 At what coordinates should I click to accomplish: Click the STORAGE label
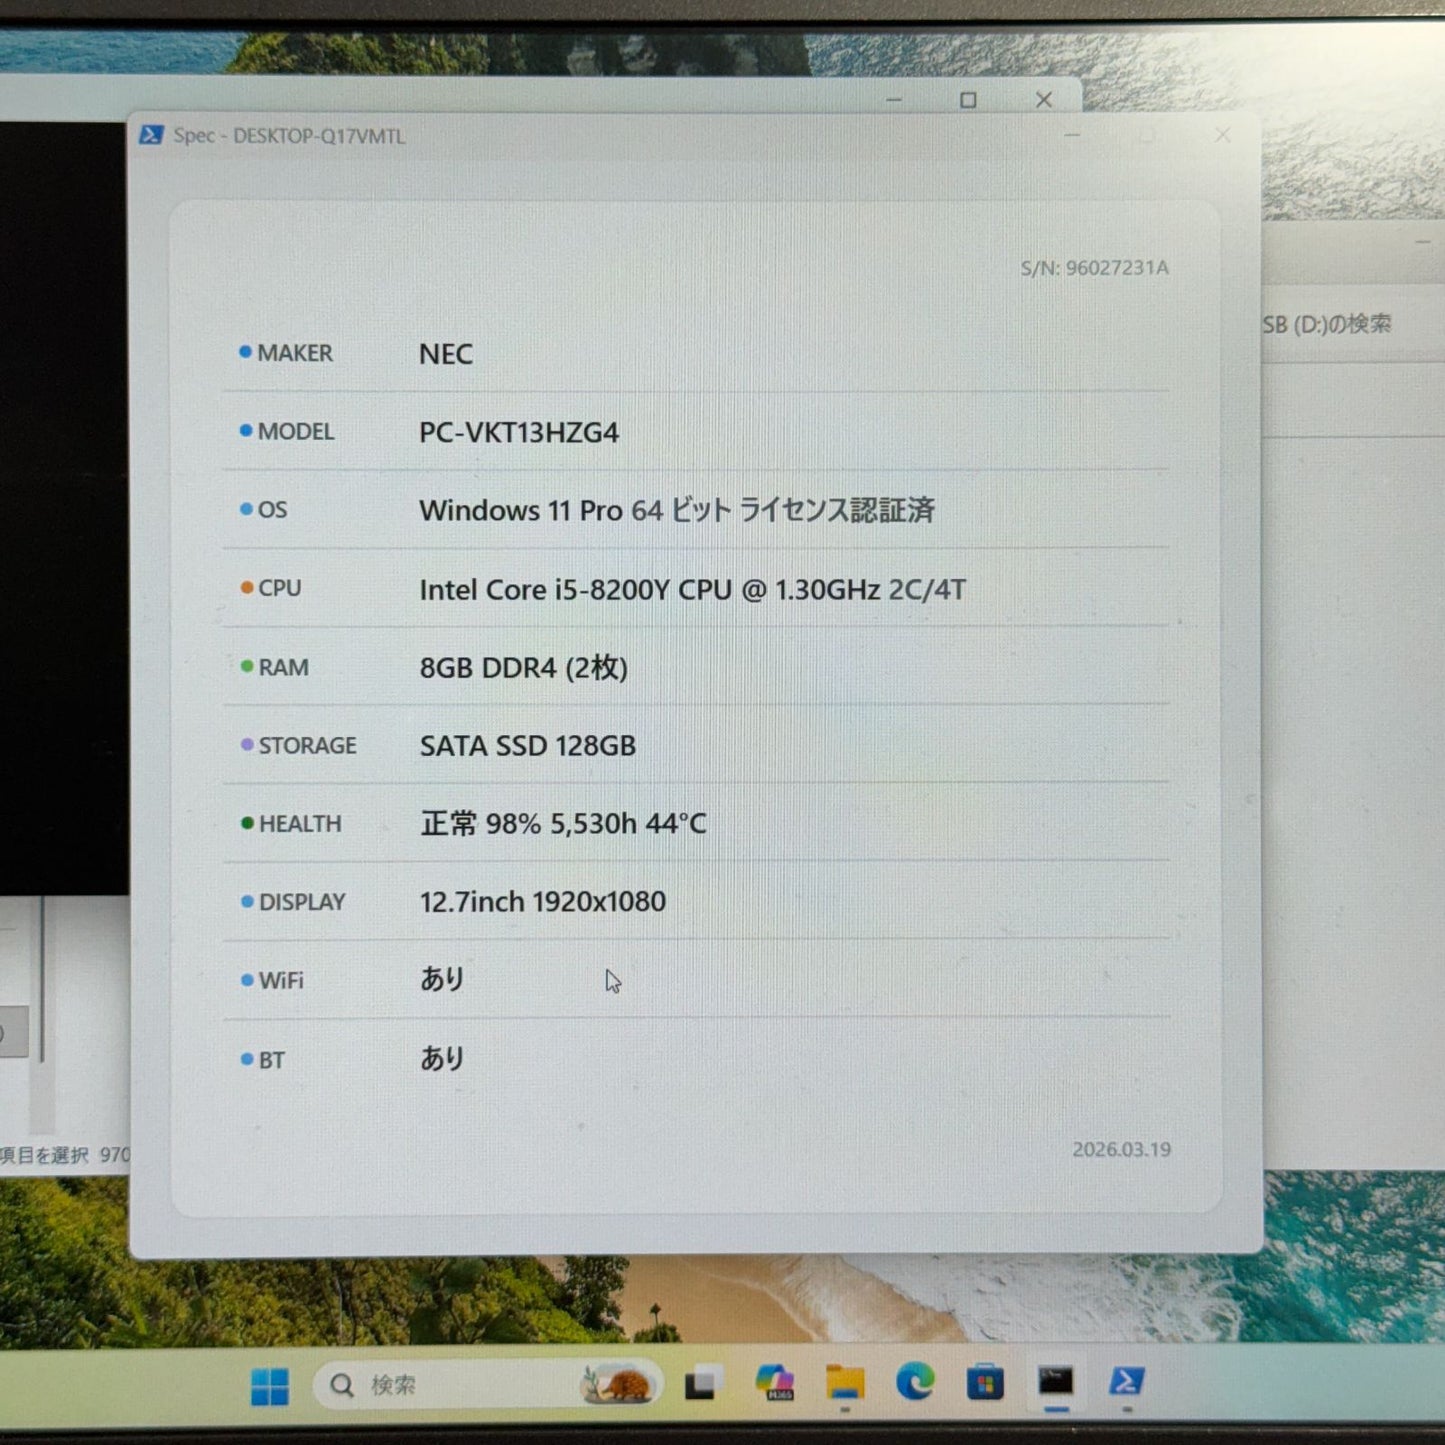307,745
